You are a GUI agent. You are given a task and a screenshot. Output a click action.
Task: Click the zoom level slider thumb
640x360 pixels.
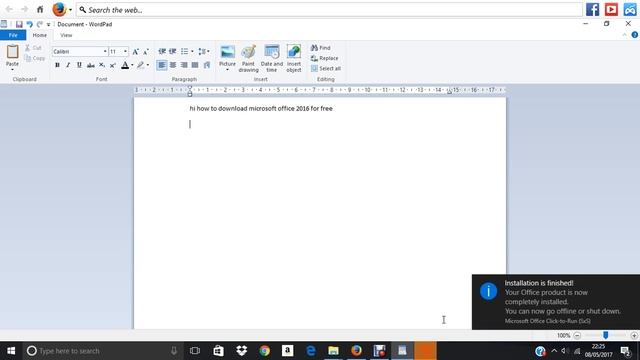click(x=606, y=335)
